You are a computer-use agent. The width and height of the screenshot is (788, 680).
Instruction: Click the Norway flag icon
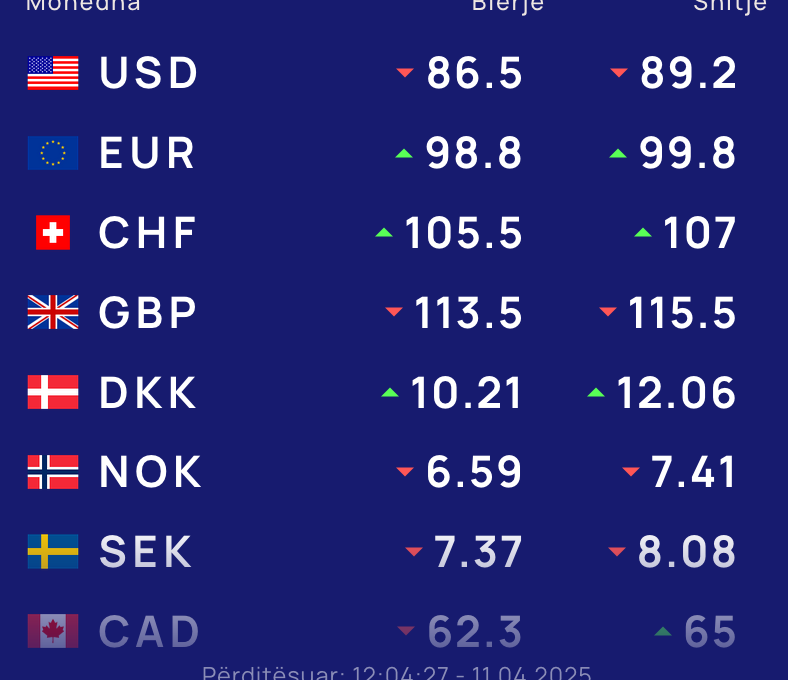pos(53,472)
